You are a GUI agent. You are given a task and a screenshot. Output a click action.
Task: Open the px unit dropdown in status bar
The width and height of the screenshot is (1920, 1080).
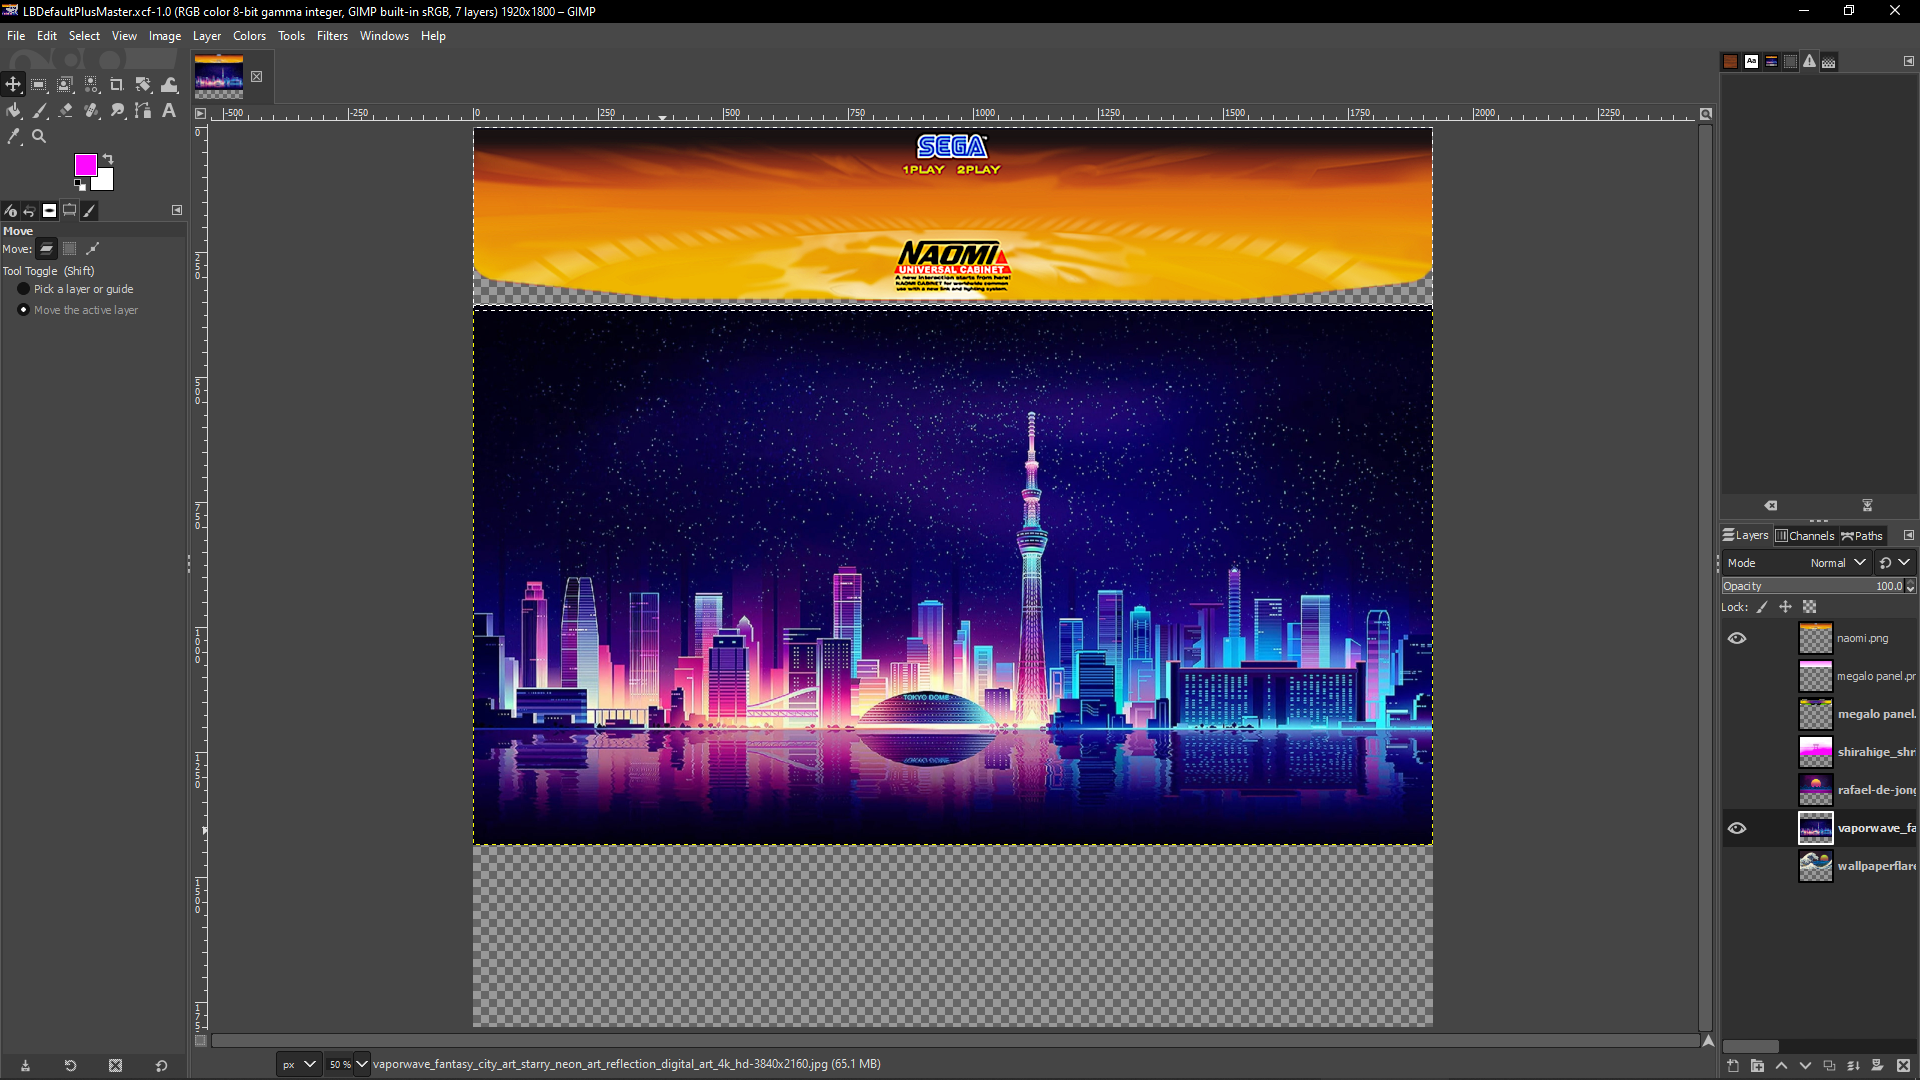coord(298,1064)
